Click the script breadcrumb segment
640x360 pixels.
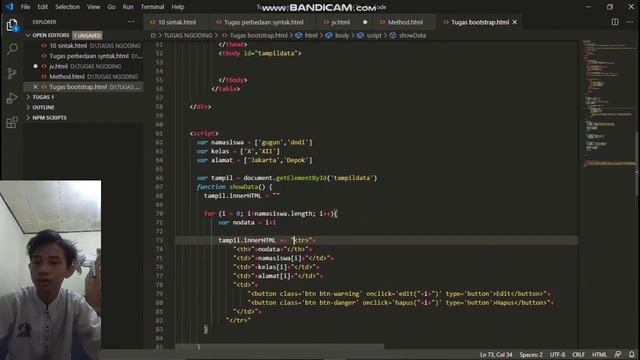[x=373, y=36]
